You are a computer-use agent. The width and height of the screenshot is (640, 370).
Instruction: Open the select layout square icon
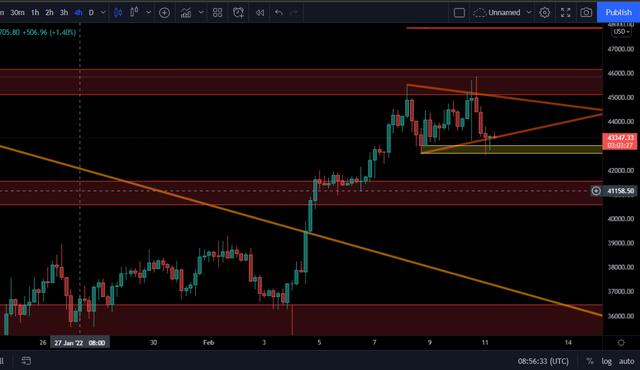click(459, 13)
